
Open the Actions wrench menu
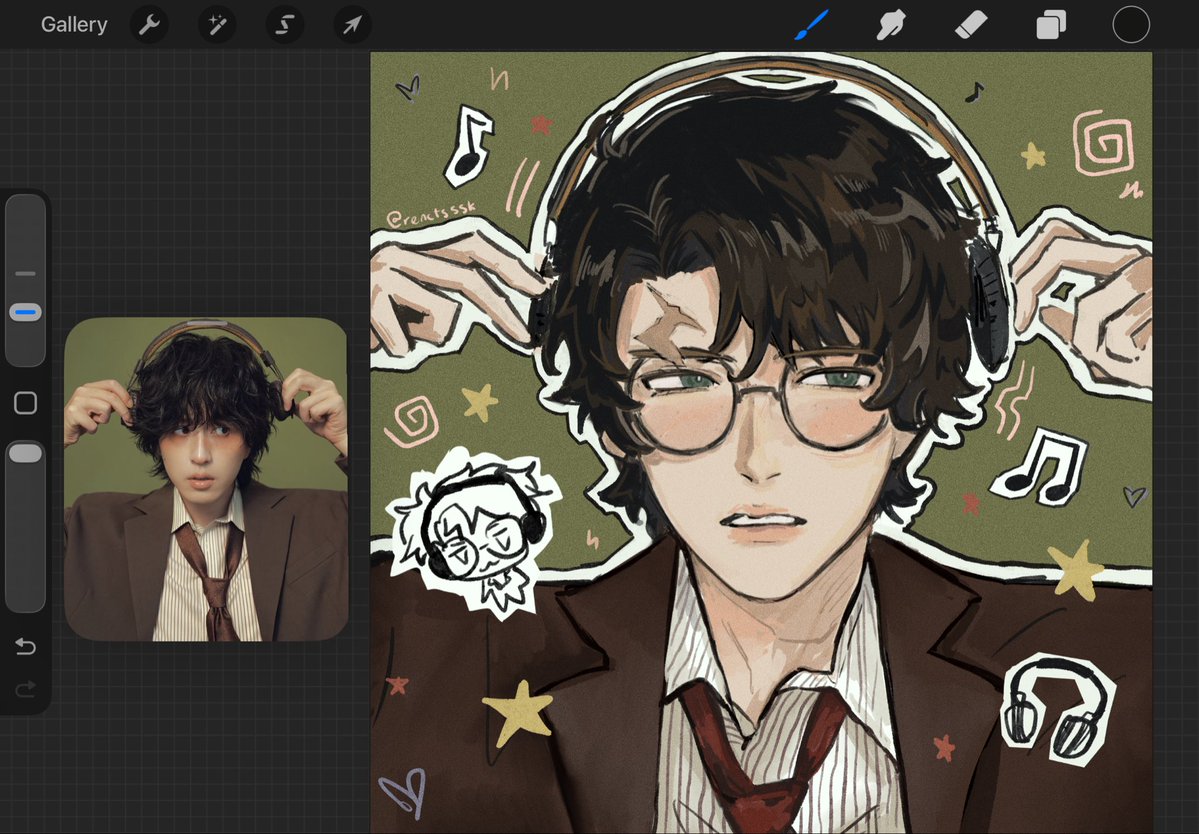coord(149,24)
